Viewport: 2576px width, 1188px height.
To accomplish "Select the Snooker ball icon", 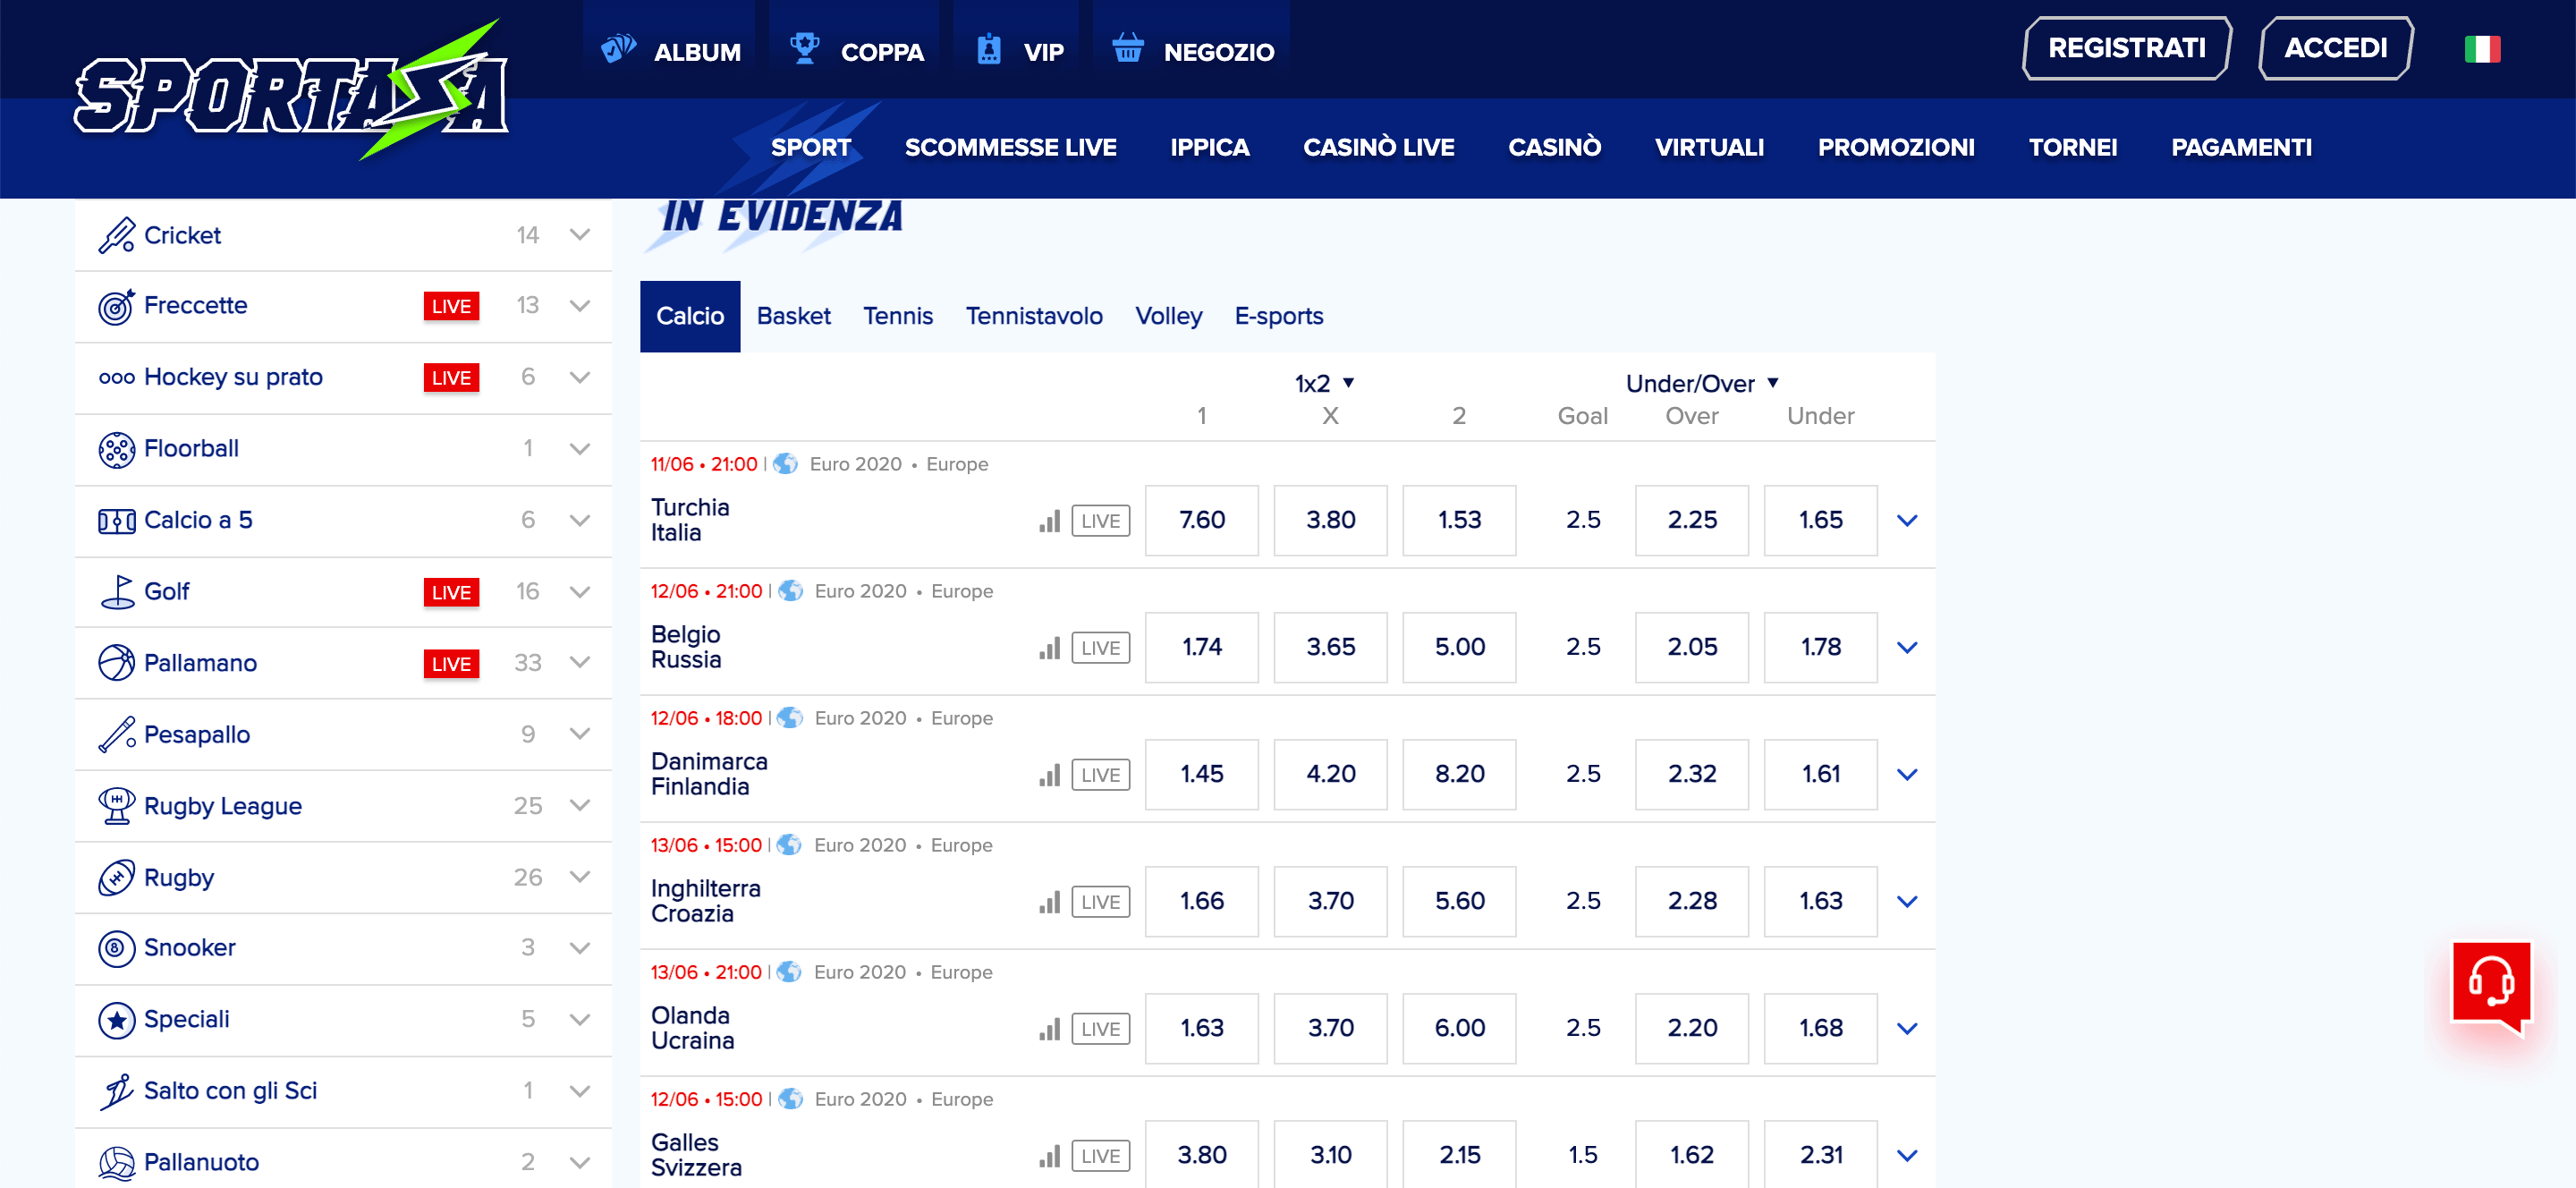I will [x=116, y=947].
